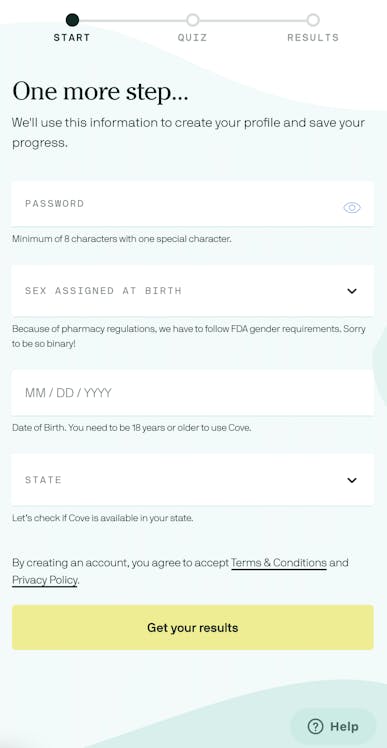
Task: Go to the RESULTS step label
Action: (313, 38)
